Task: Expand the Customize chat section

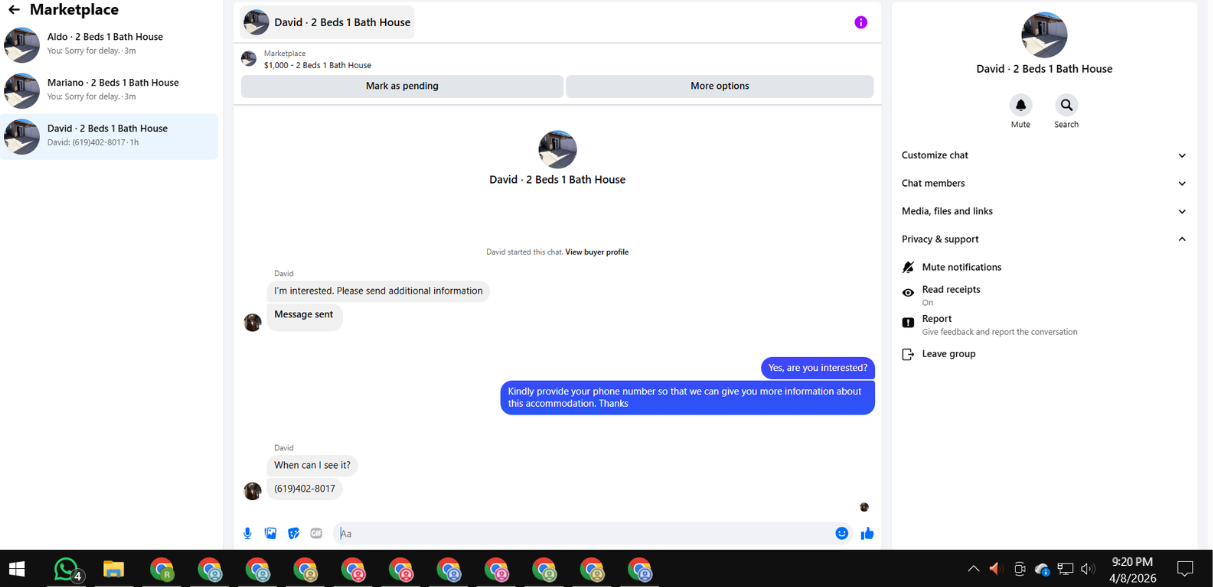Action: (1044, 155)
